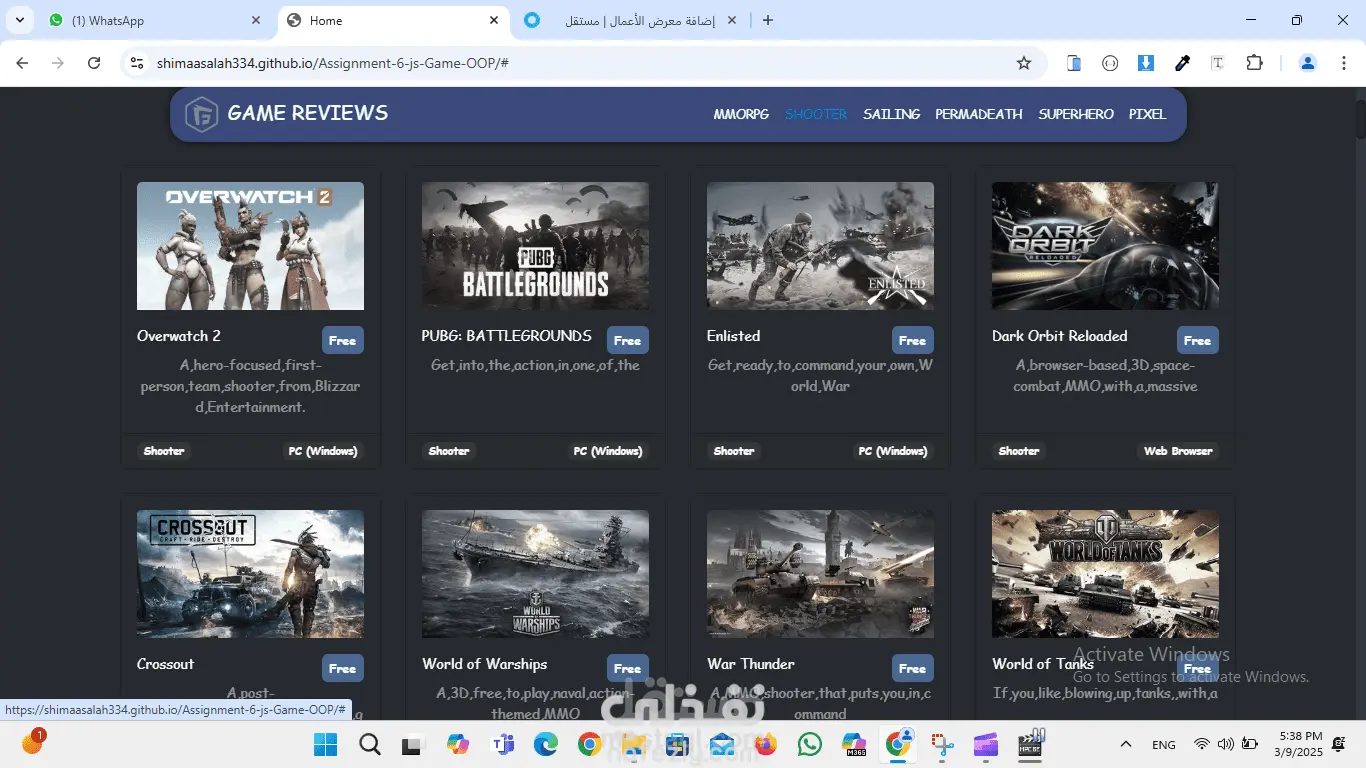Open the Extensions puzzle menu
This screenshot has width=1366, height=768.
pos(1254,63)
